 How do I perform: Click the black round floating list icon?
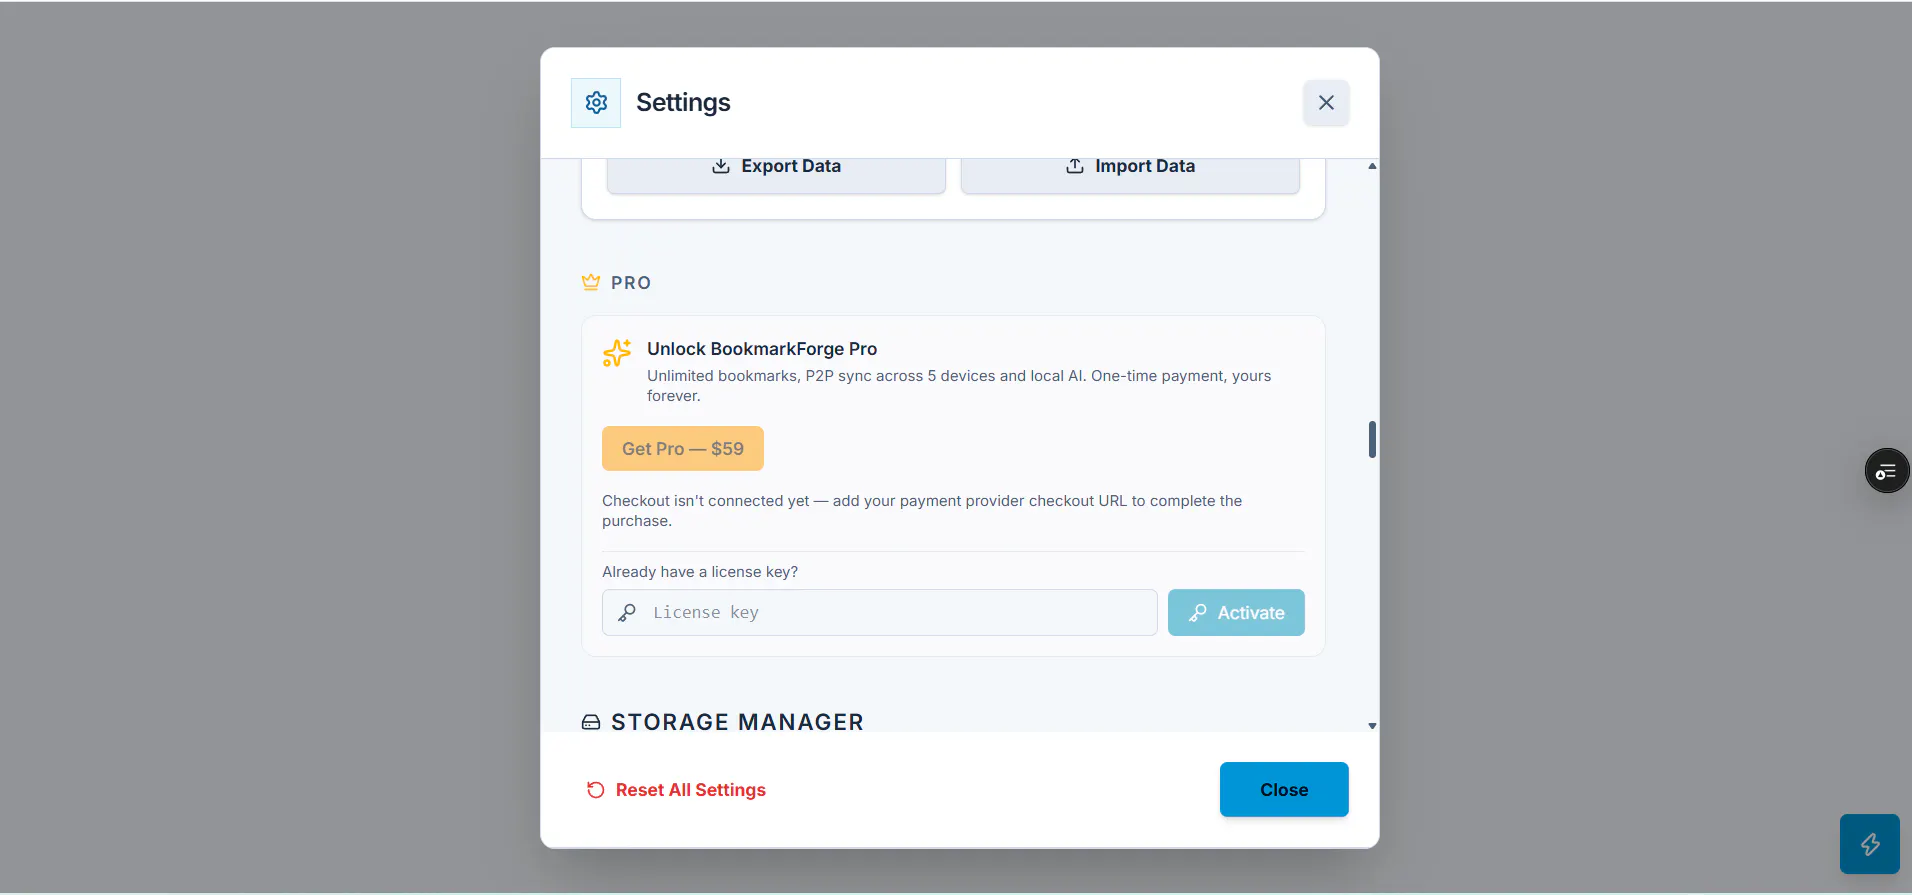tap(1887, 471)
